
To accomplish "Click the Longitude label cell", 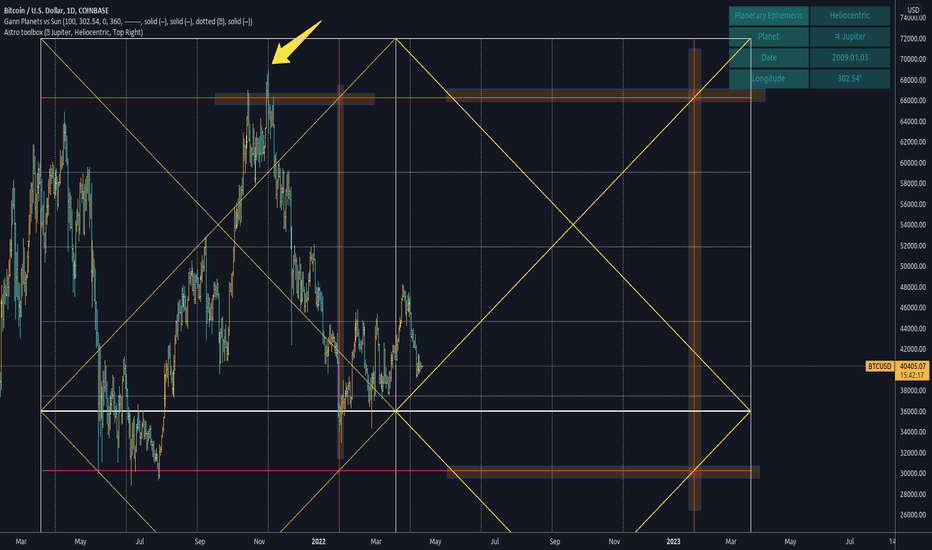I will click(768, 78).
